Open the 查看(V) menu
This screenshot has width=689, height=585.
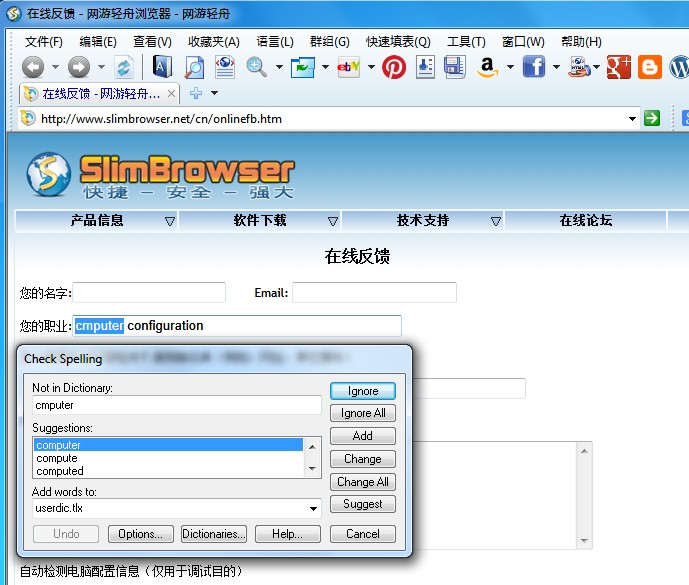[x=152, y=42]
